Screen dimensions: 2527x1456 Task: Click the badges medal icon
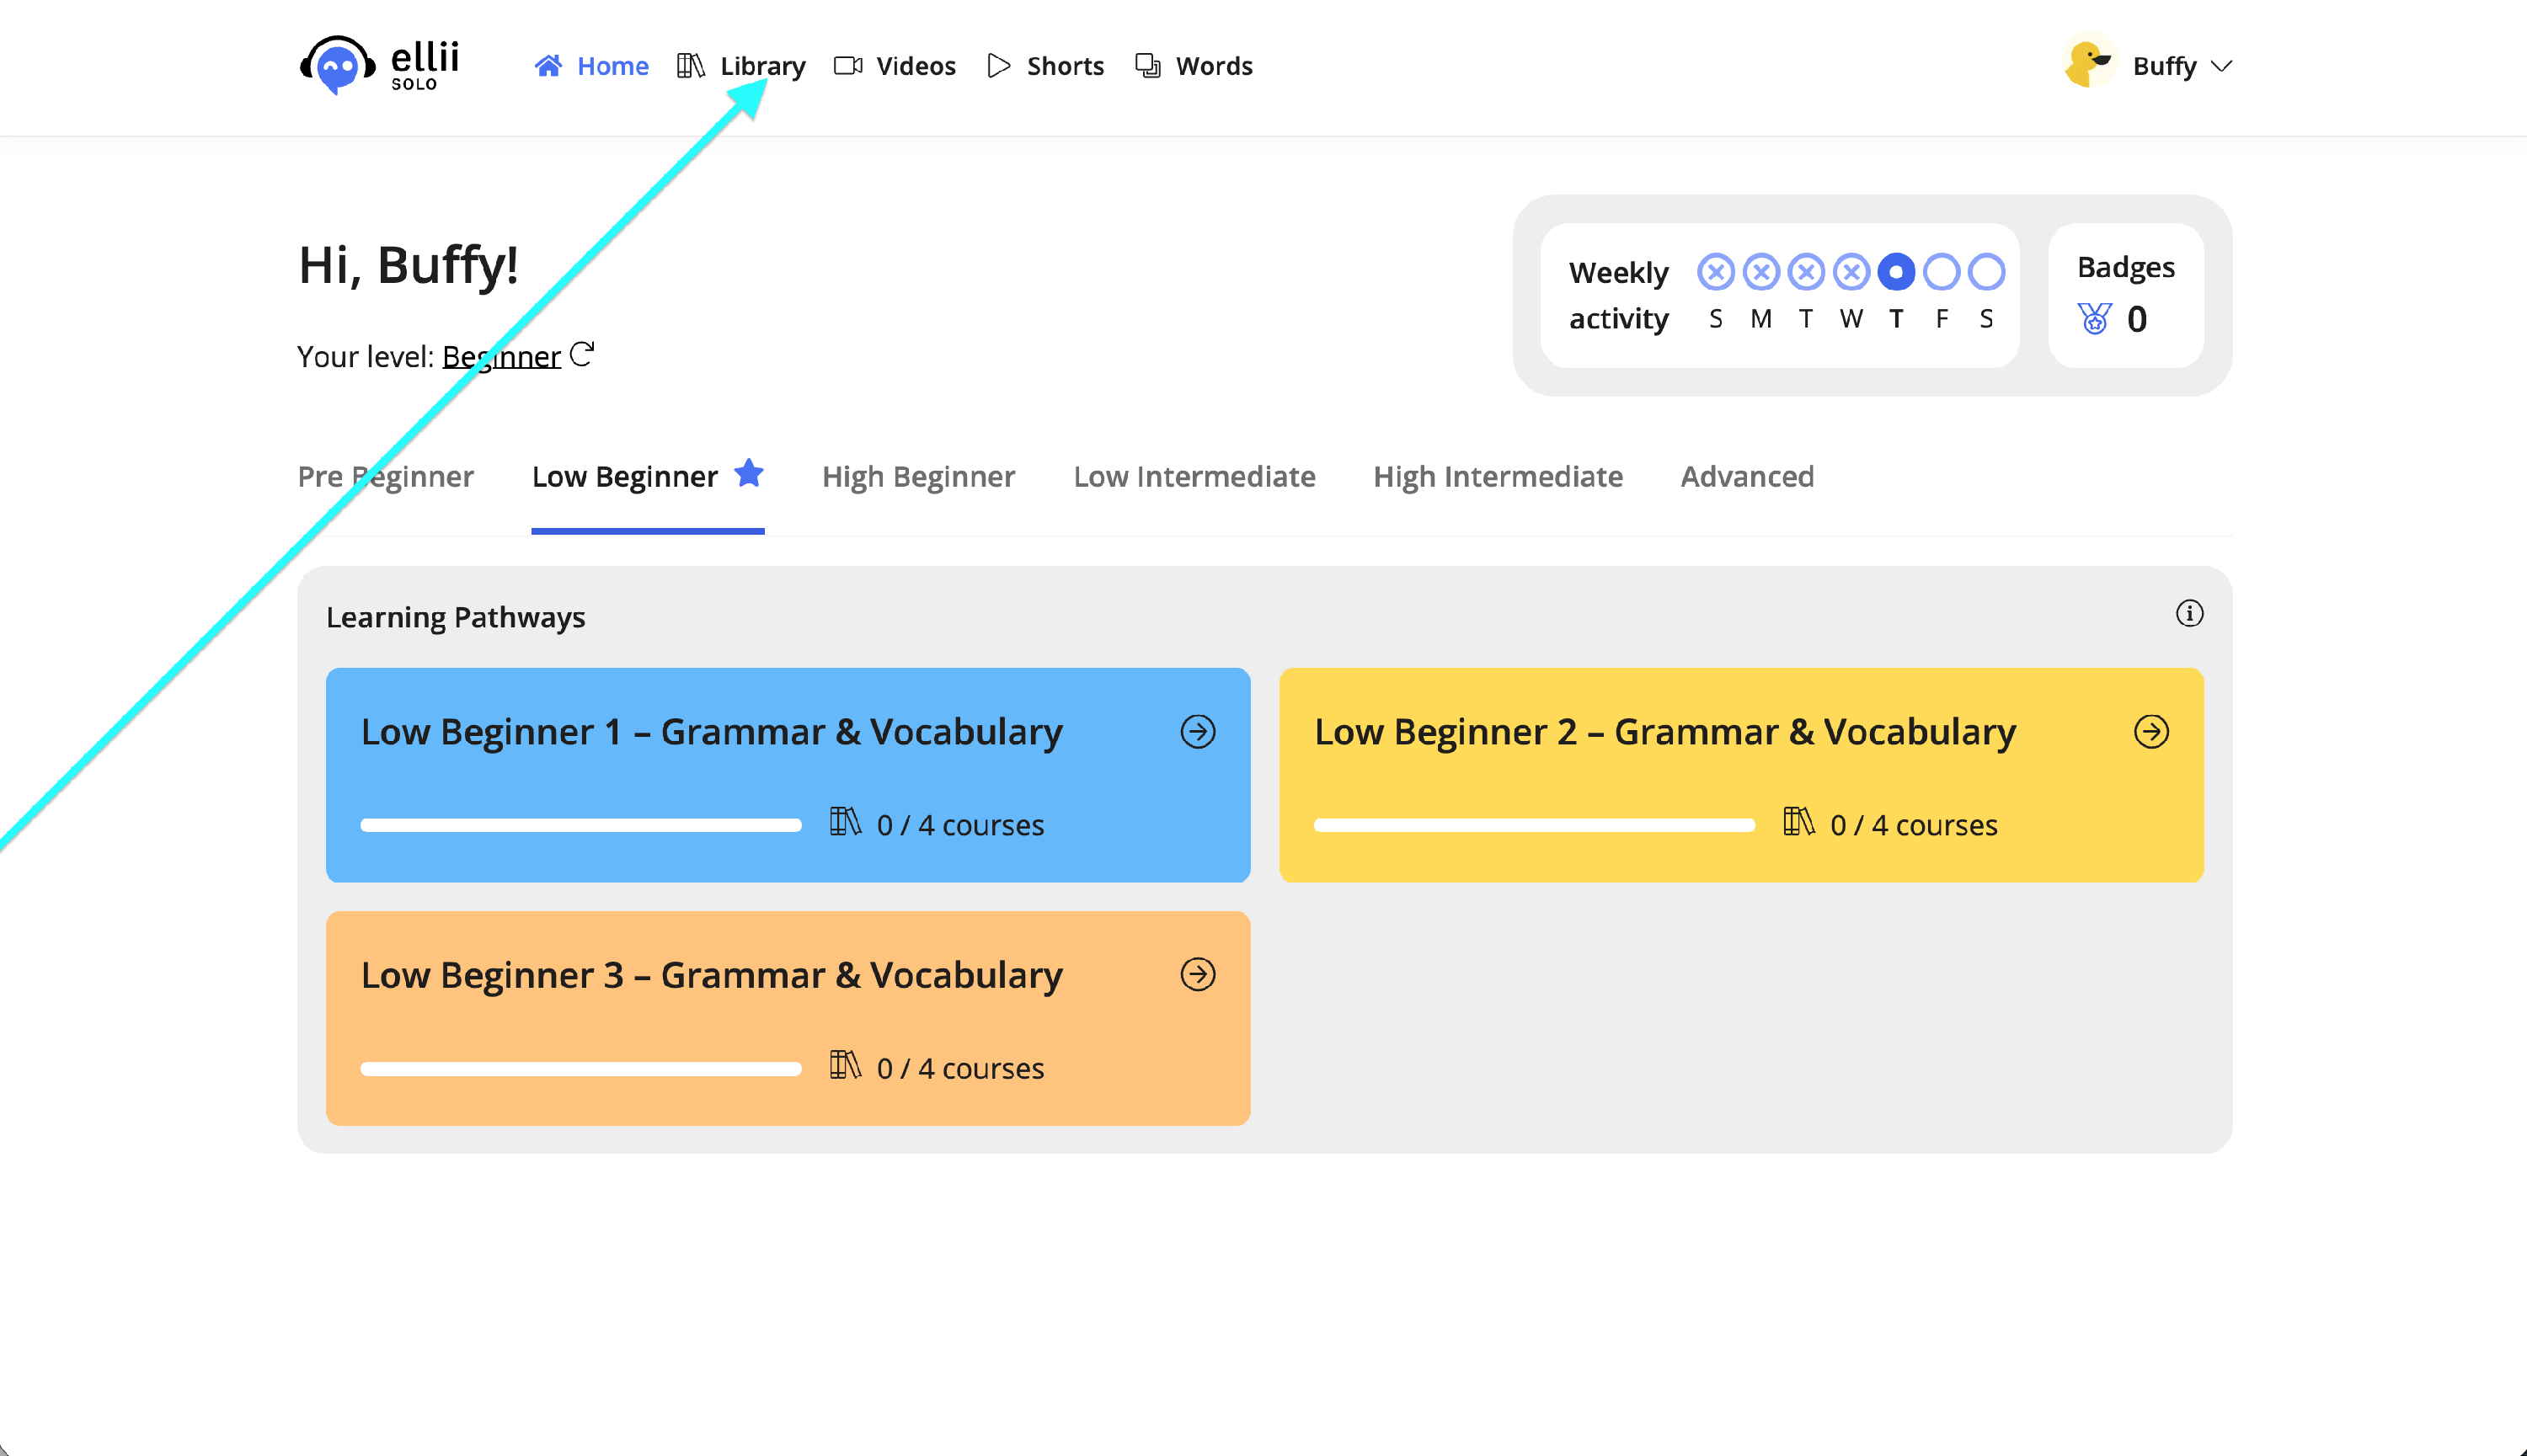click(2094, 319)
